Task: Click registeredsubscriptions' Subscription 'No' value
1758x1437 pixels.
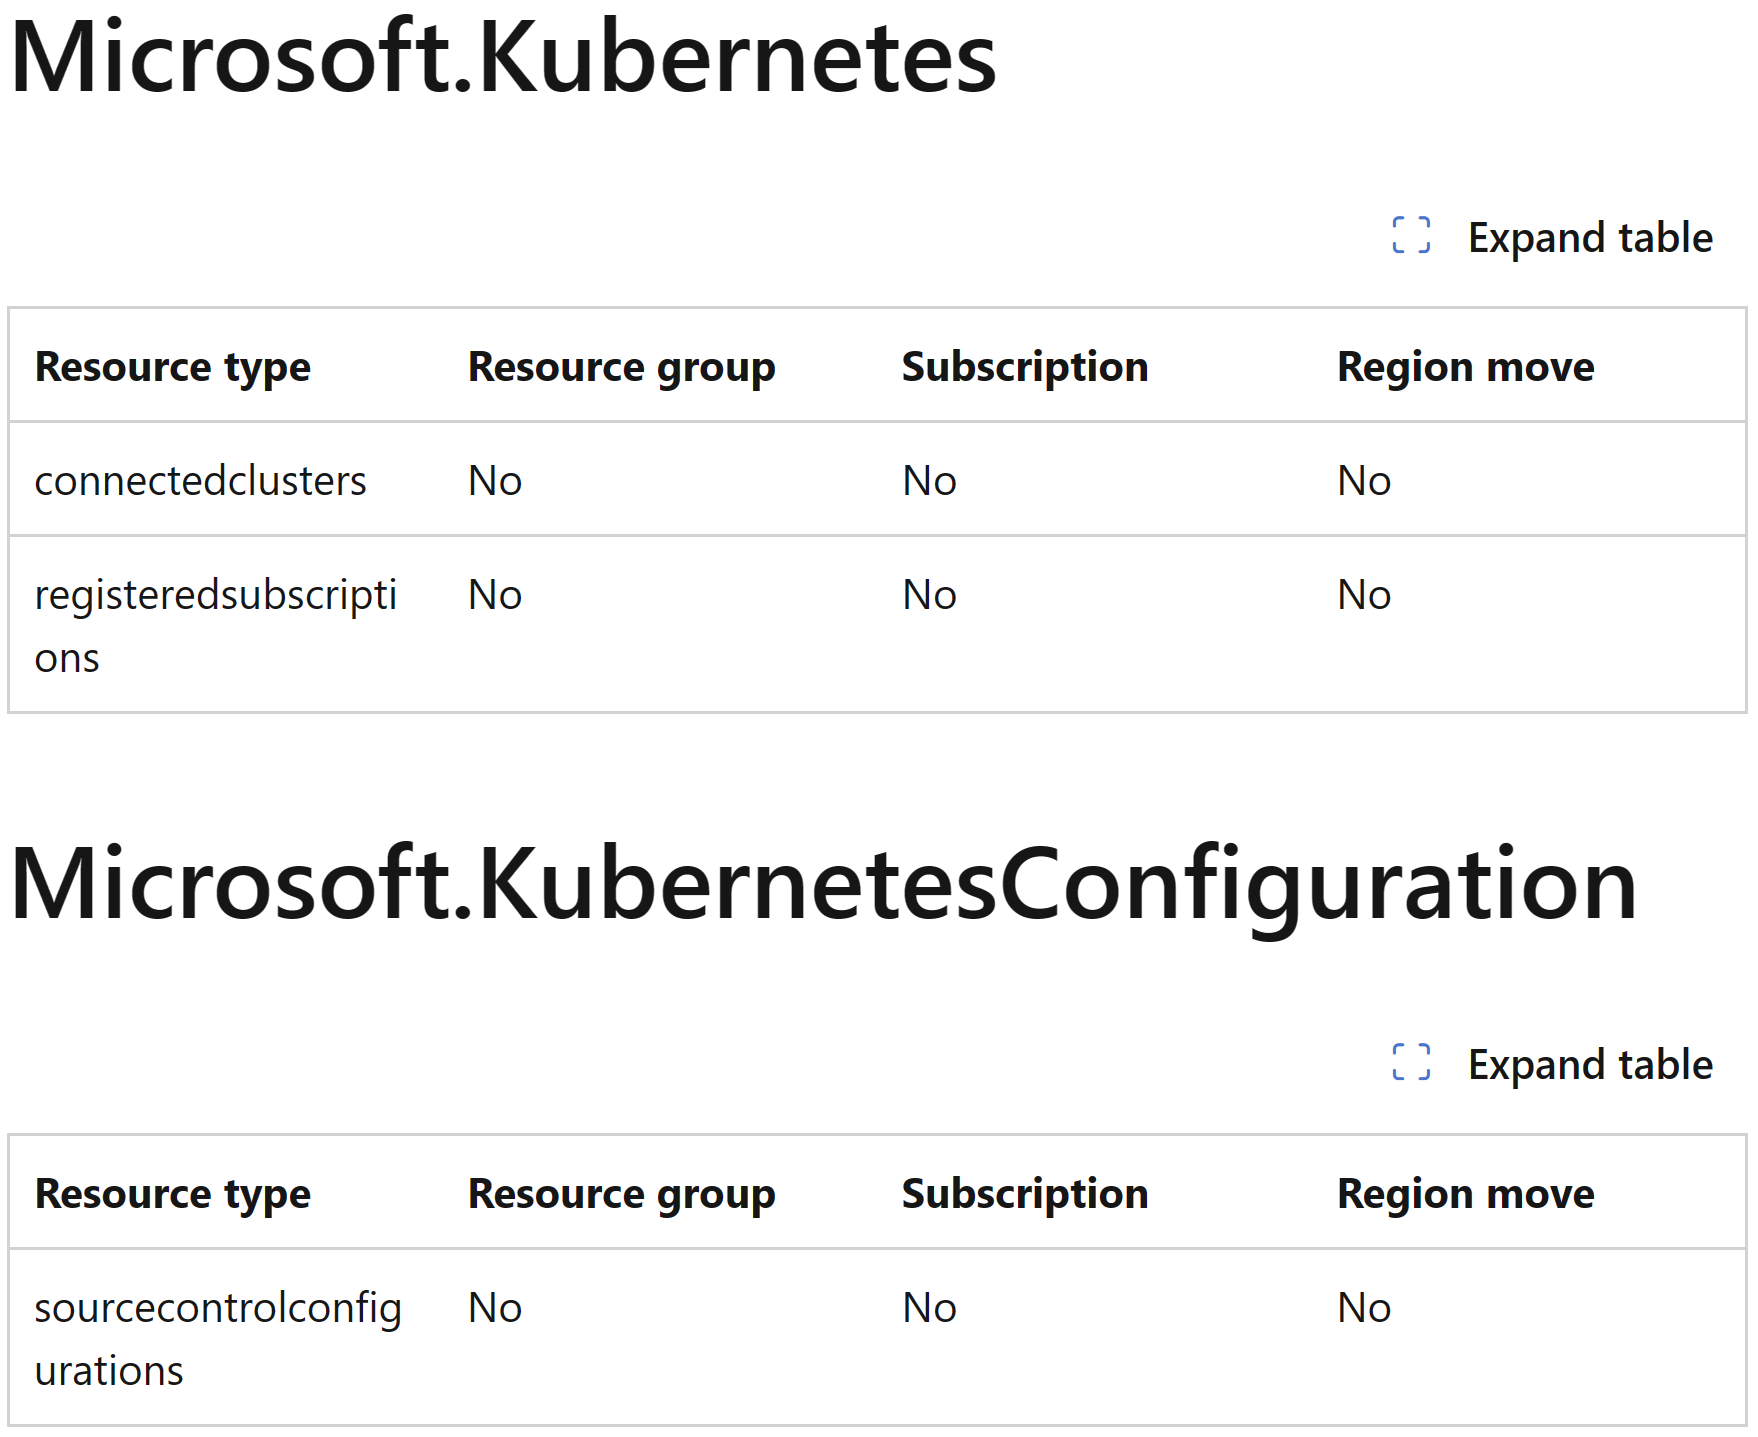Action: (929, 595)
